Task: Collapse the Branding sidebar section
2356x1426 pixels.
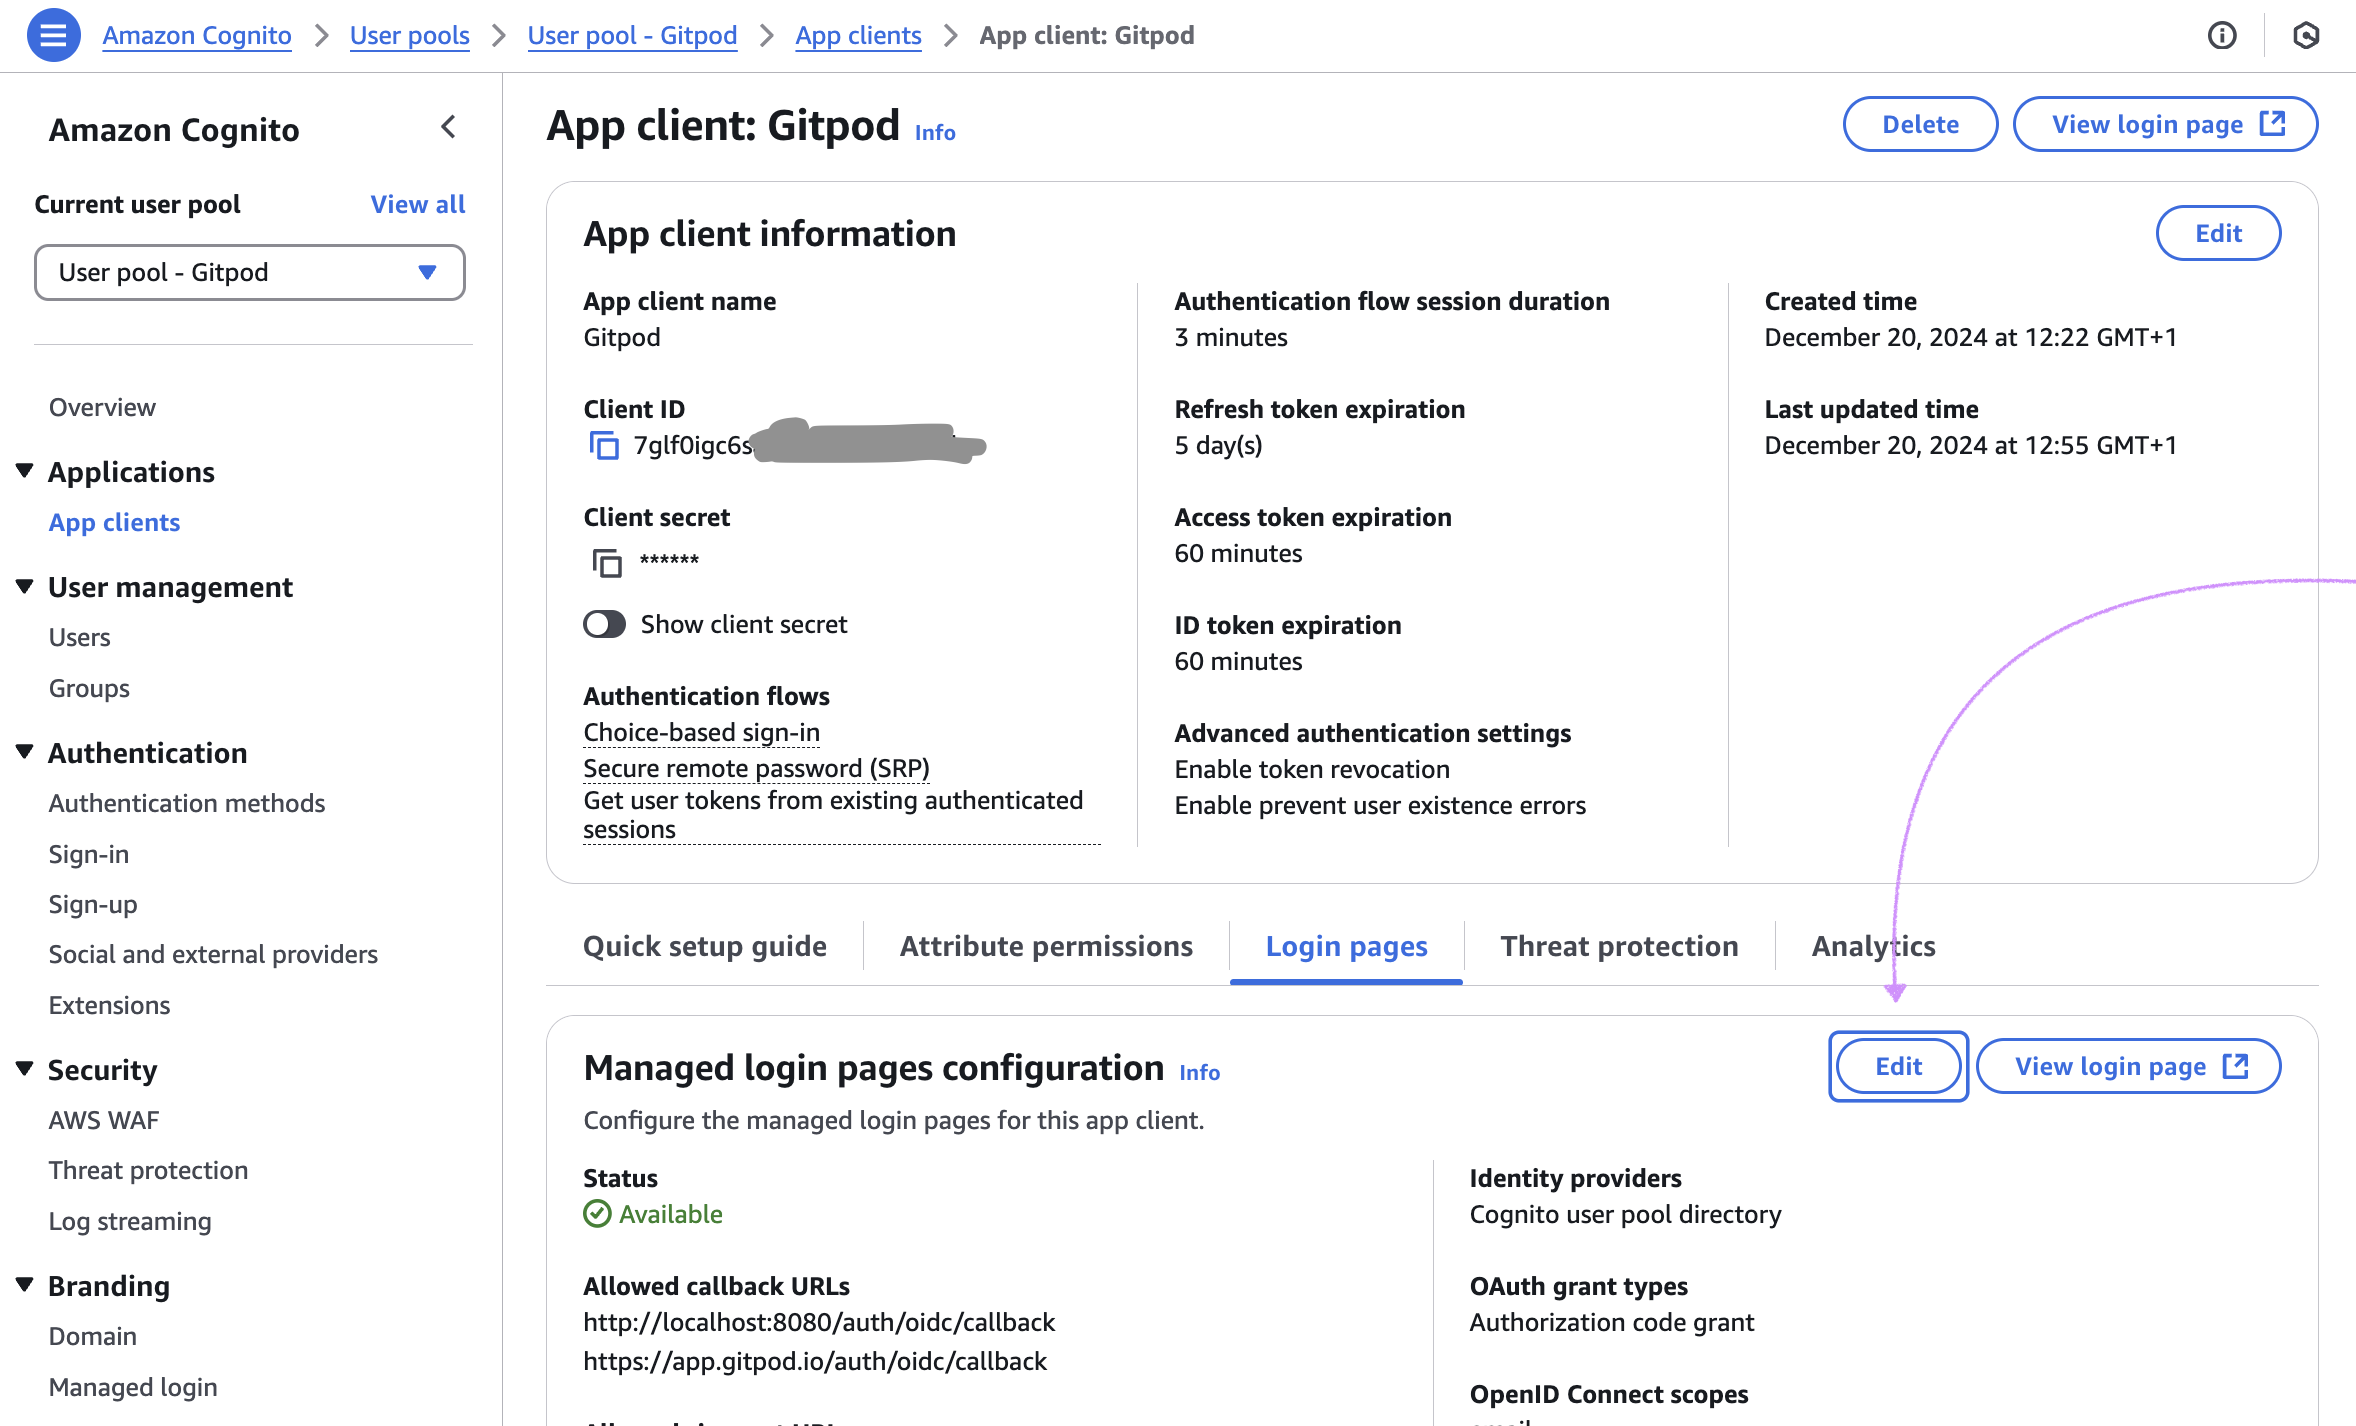Action: point(25,1285)
